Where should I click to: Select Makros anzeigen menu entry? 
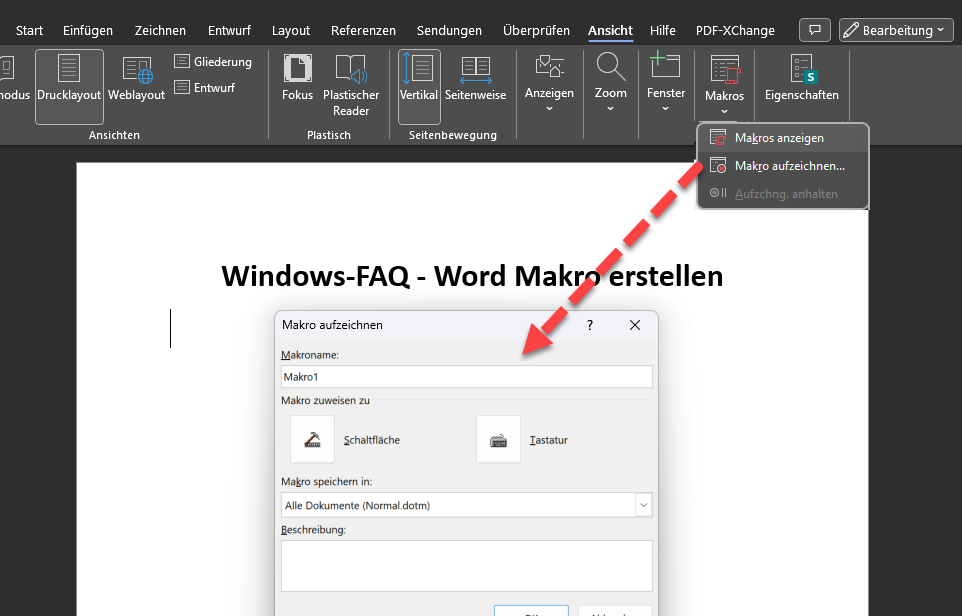point(778,138)
